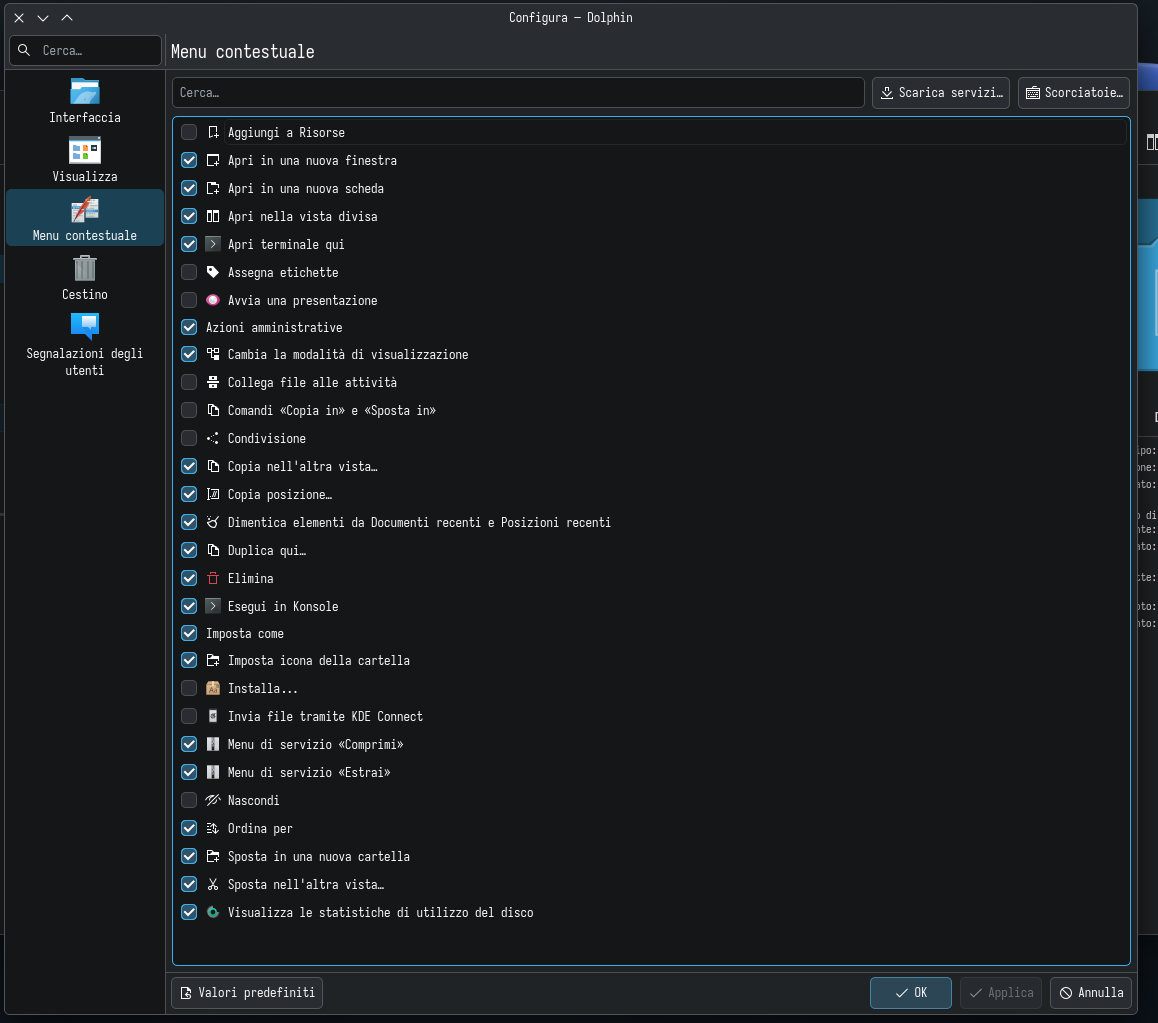Screen dimensions: 1158x1023
Task: Uncheck the Duplica qui… checkbox
Action: tap(189, 551)
